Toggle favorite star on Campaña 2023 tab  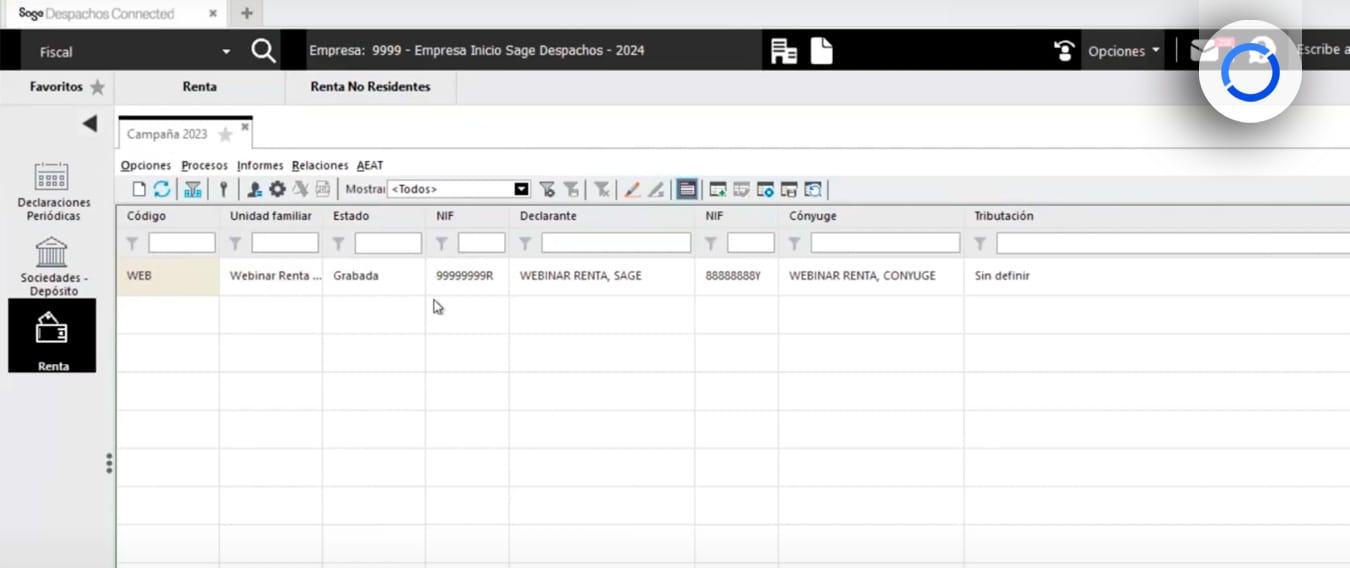[225, 134]
